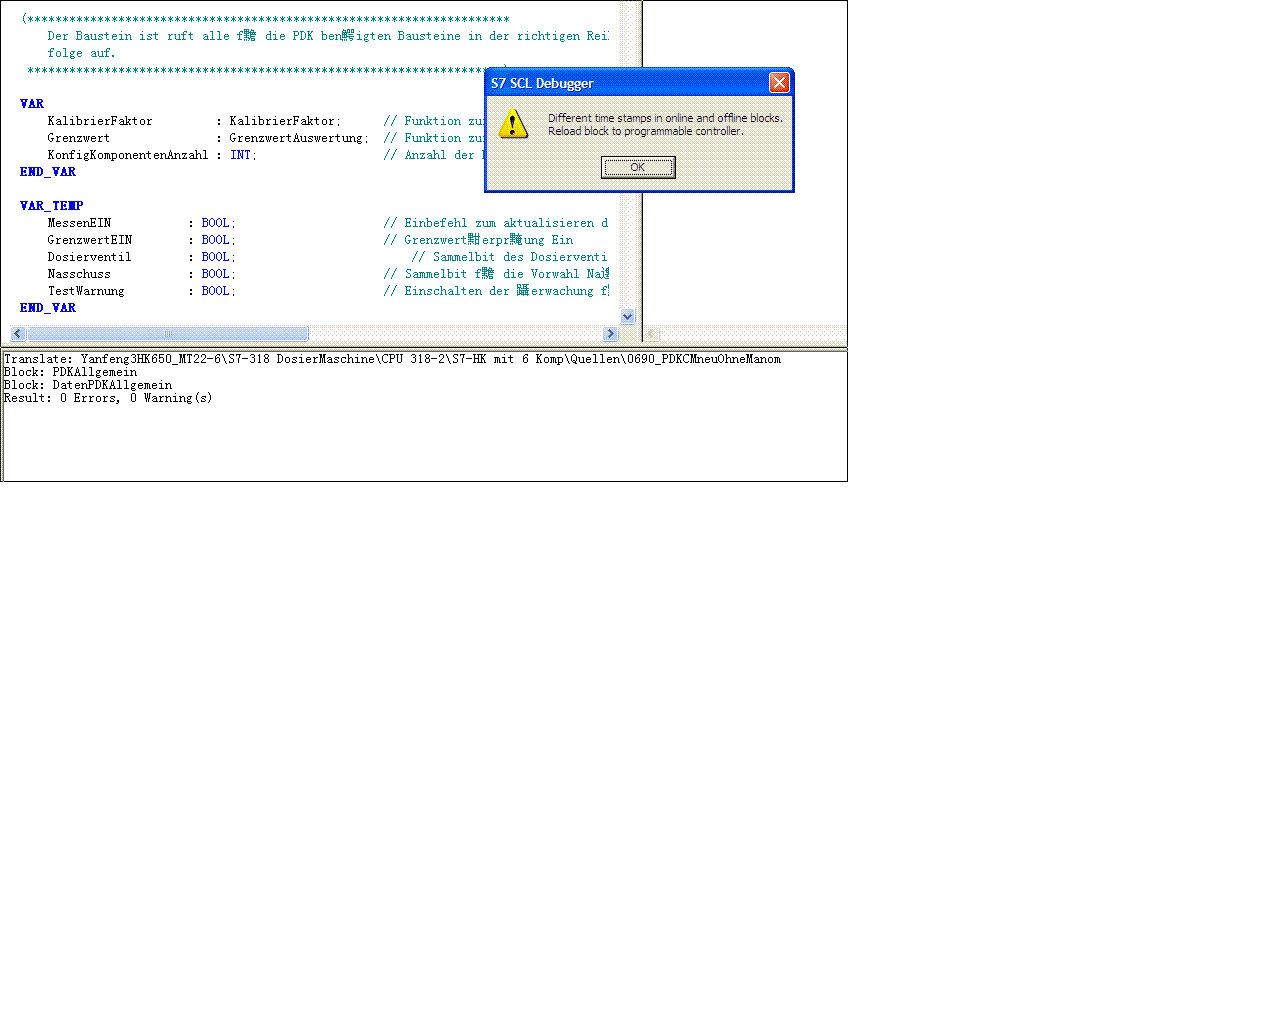Click the KalibrierFaktor variable name

(100, 121)
